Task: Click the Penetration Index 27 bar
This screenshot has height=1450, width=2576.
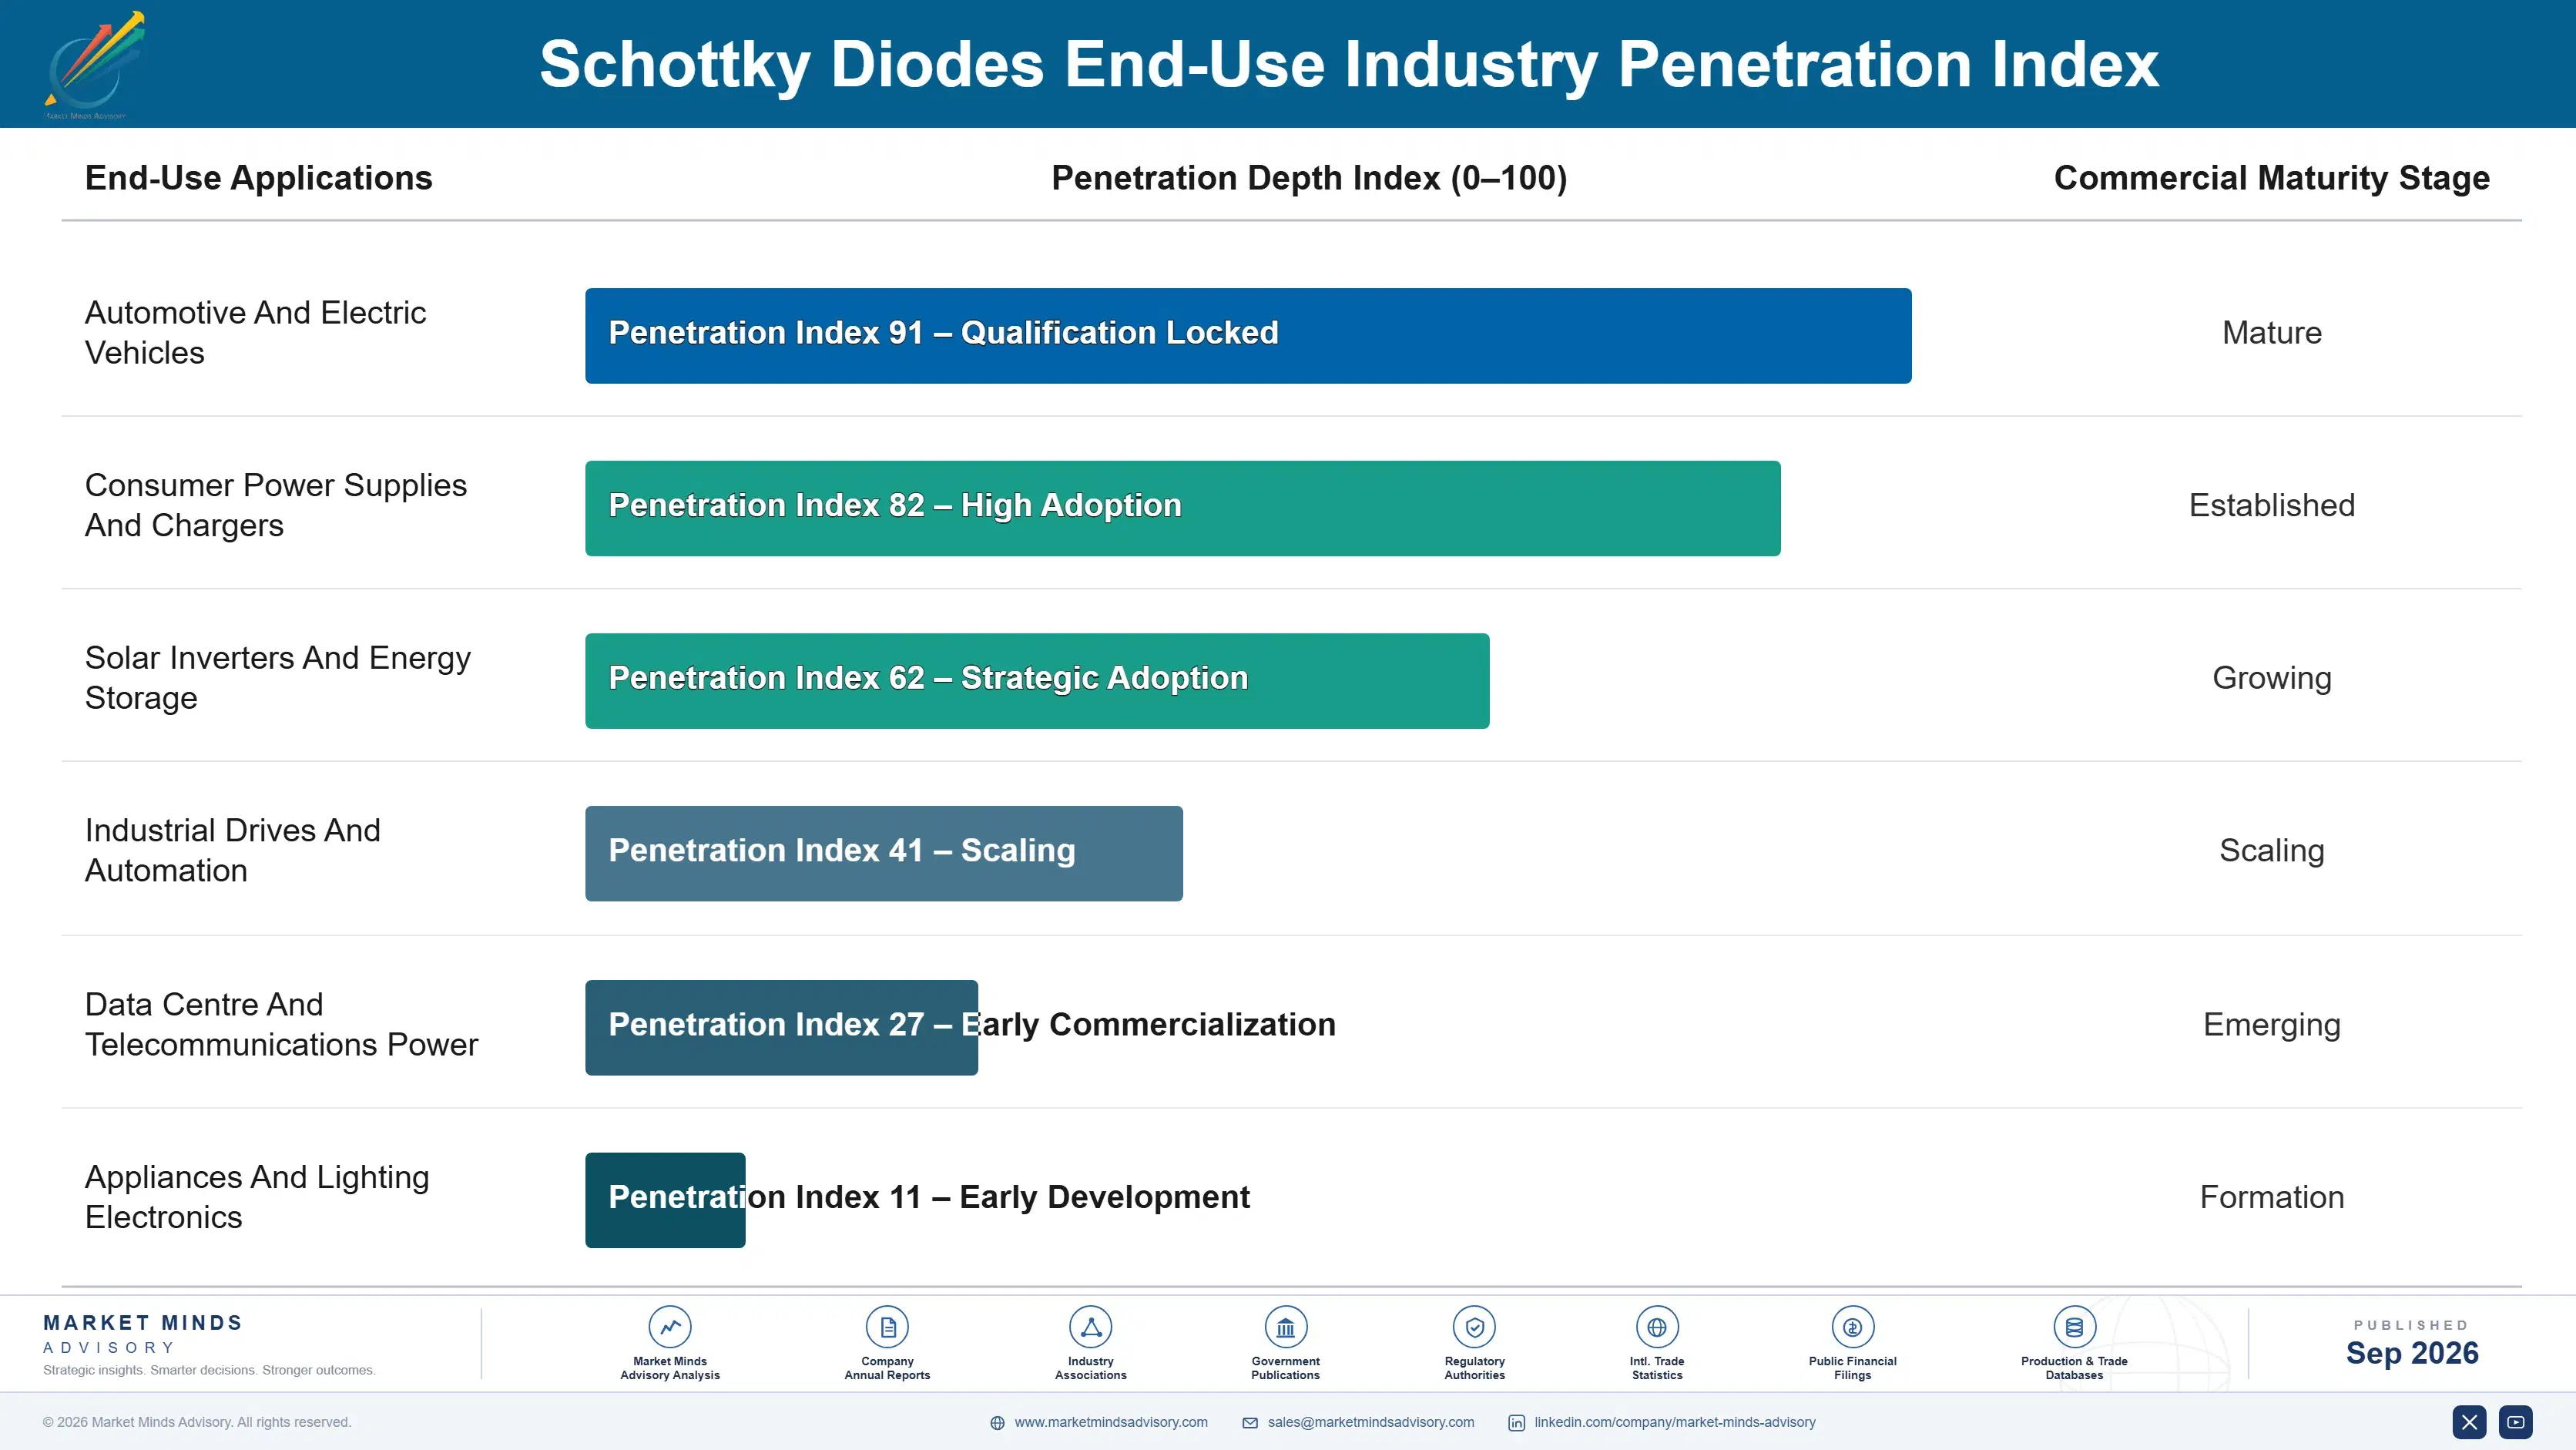Action: (781, 1028)
